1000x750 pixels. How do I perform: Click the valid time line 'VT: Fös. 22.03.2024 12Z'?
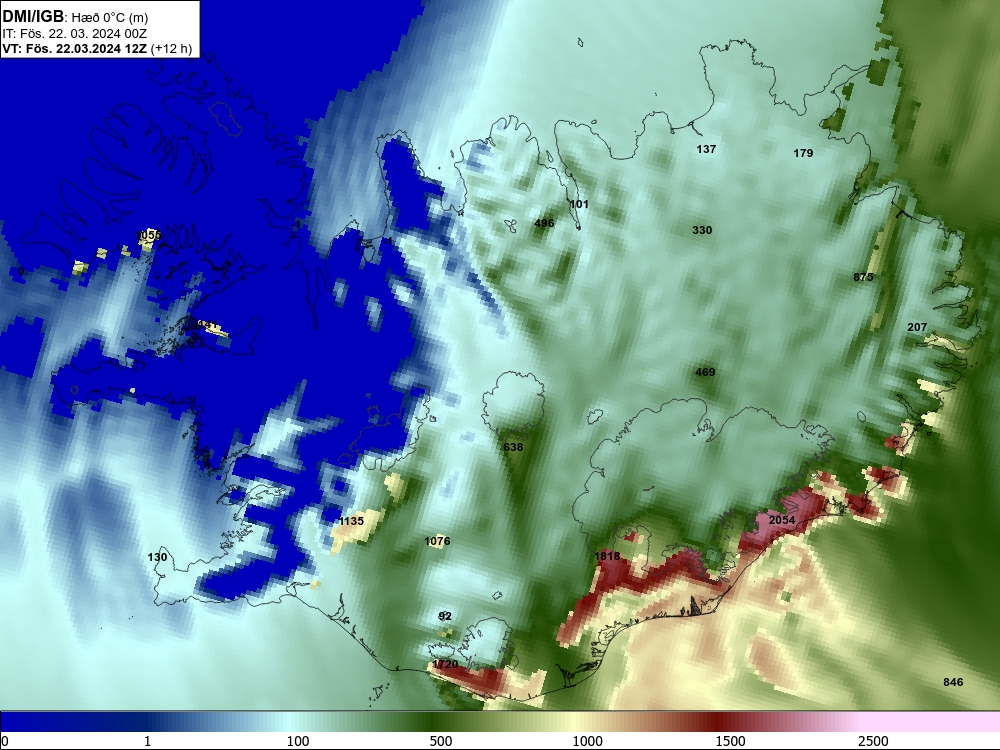(75, 49)
